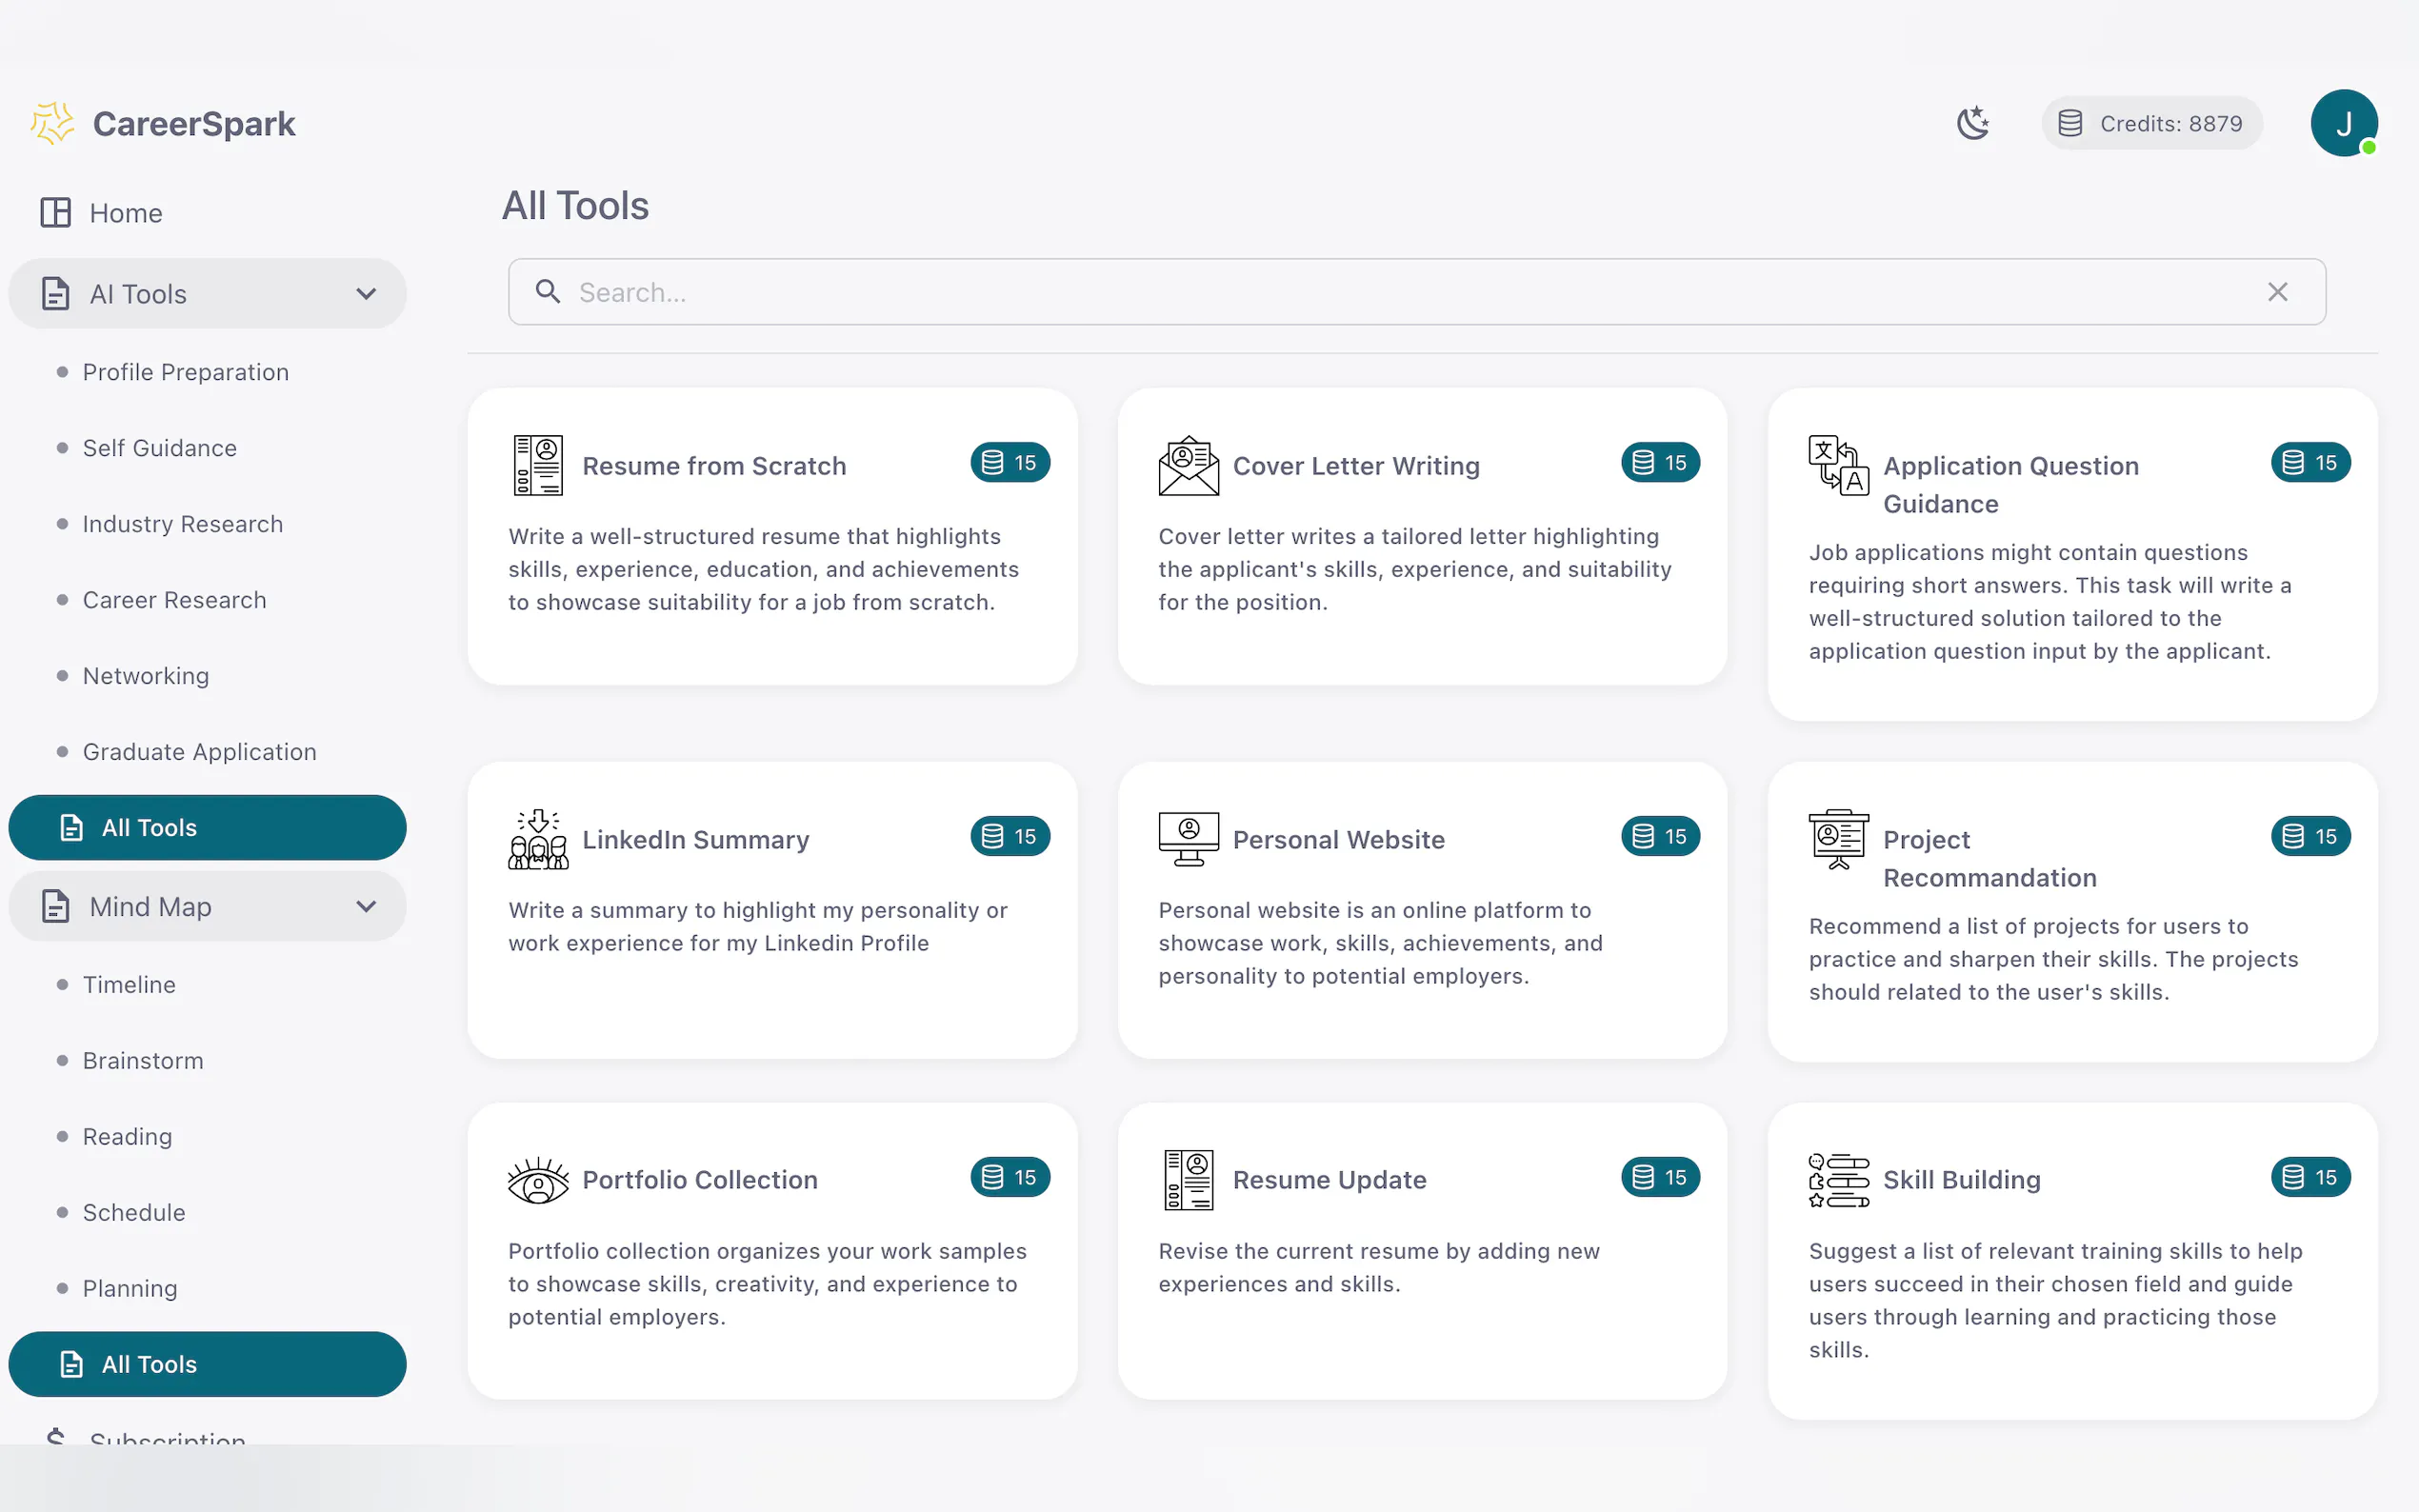
Task: Click into the Search input field
Action: point(1400,292)
